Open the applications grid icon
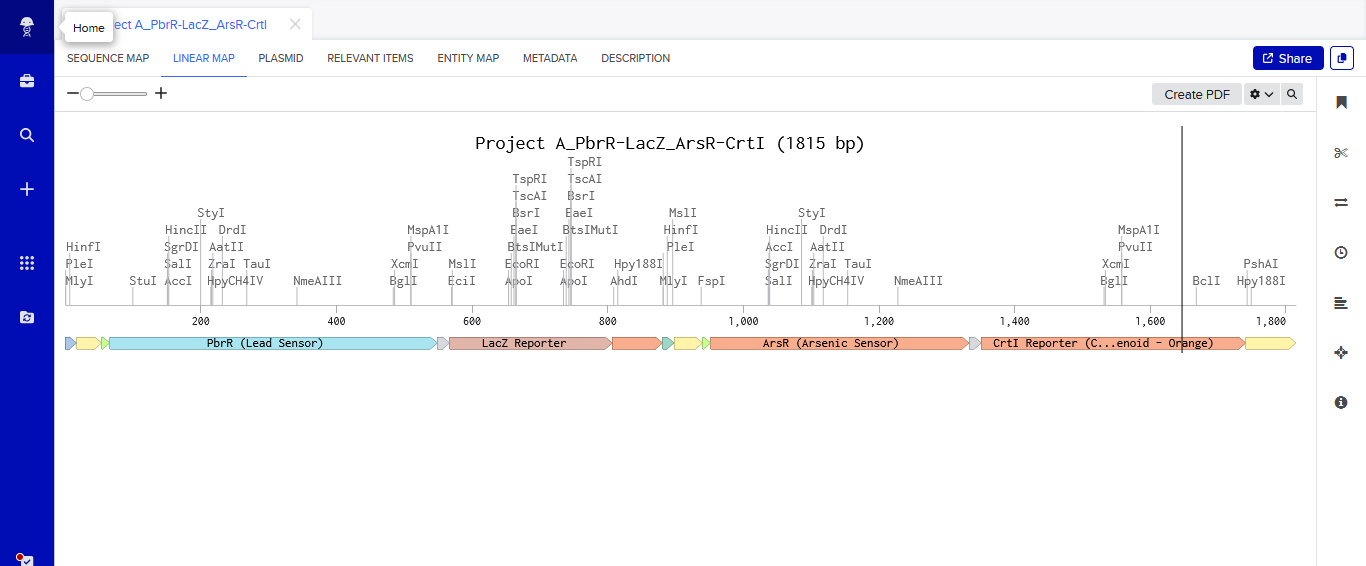 27,263
